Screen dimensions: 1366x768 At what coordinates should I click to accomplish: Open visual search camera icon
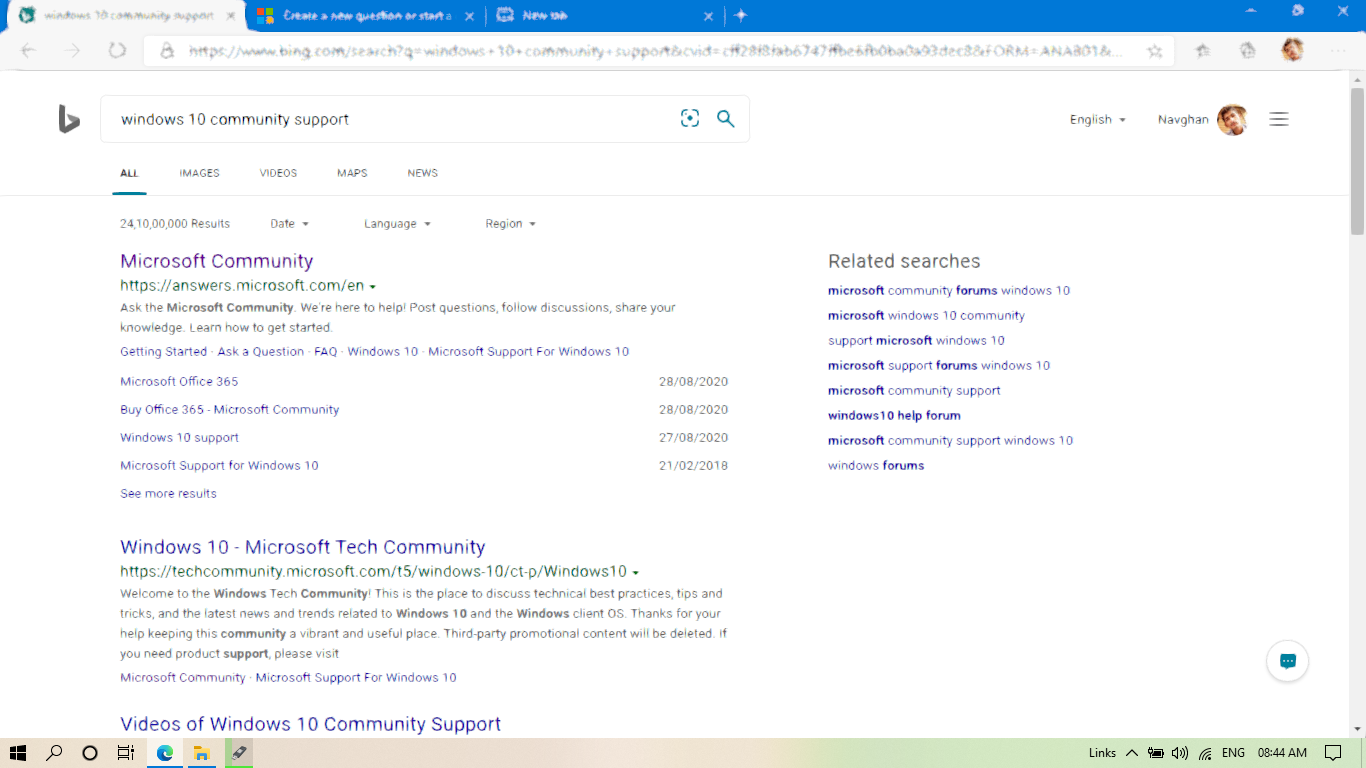click(x=690, y=119)
